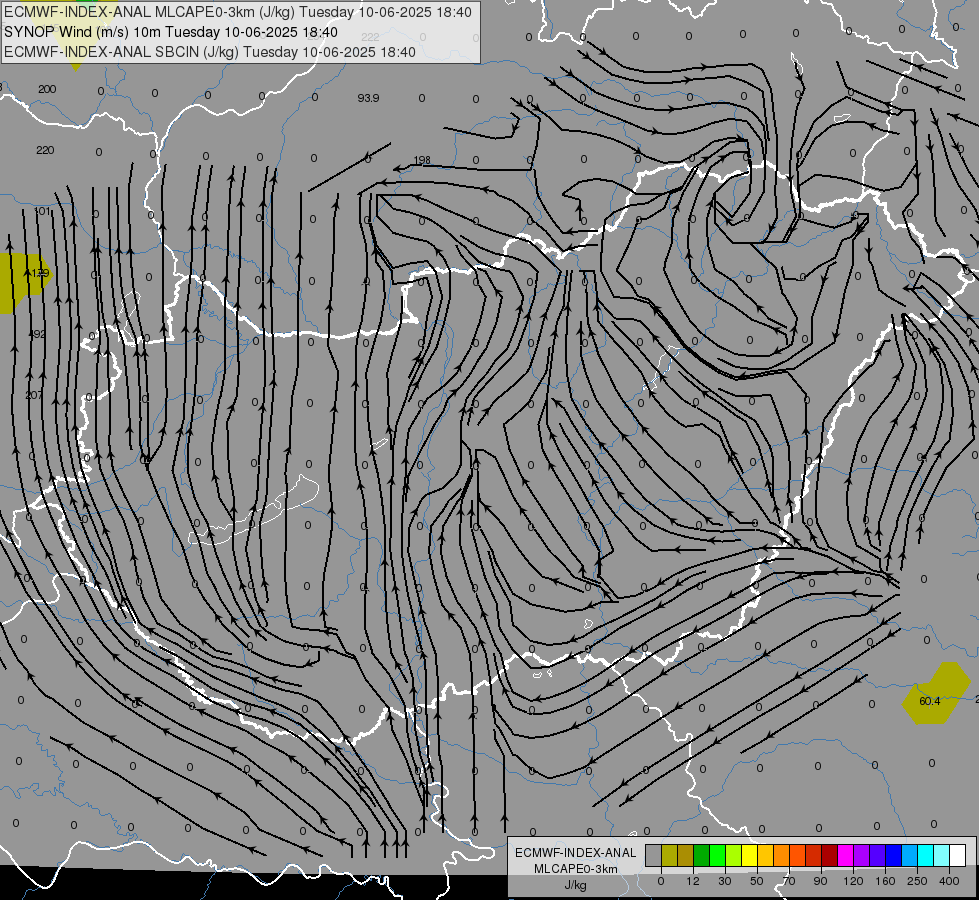Click the MLCAPE0-3km text in the legend box
This screenshot has width=979, height=900.
pyautogui.click(x=576, y=869)
